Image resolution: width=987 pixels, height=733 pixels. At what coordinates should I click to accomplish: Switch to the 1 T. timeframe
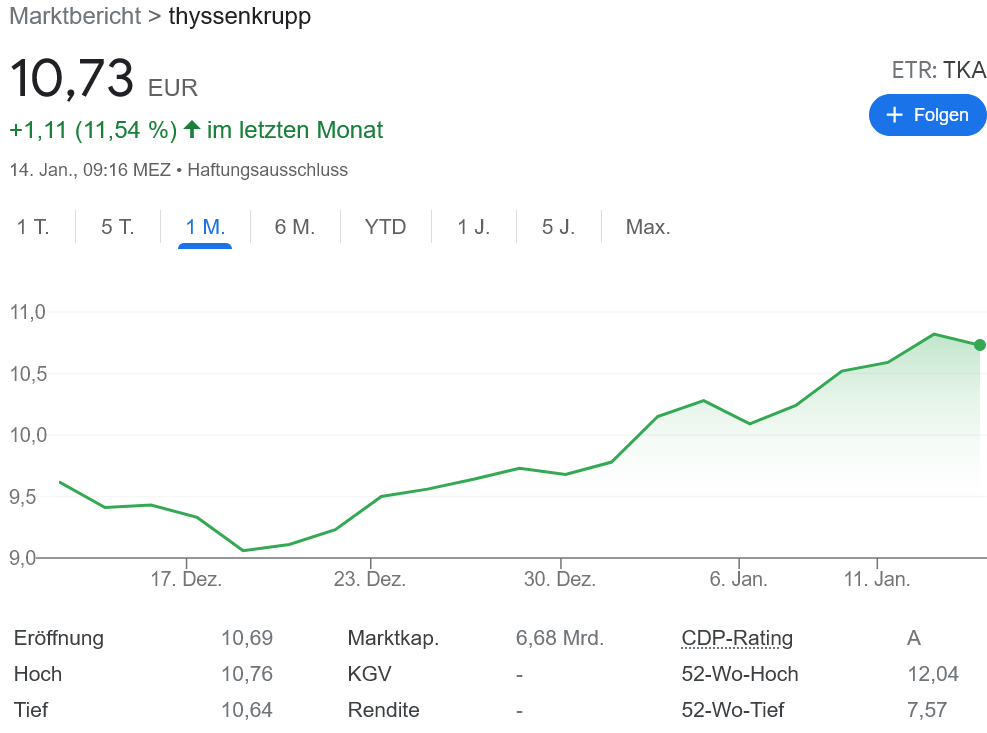pos(33,227)
